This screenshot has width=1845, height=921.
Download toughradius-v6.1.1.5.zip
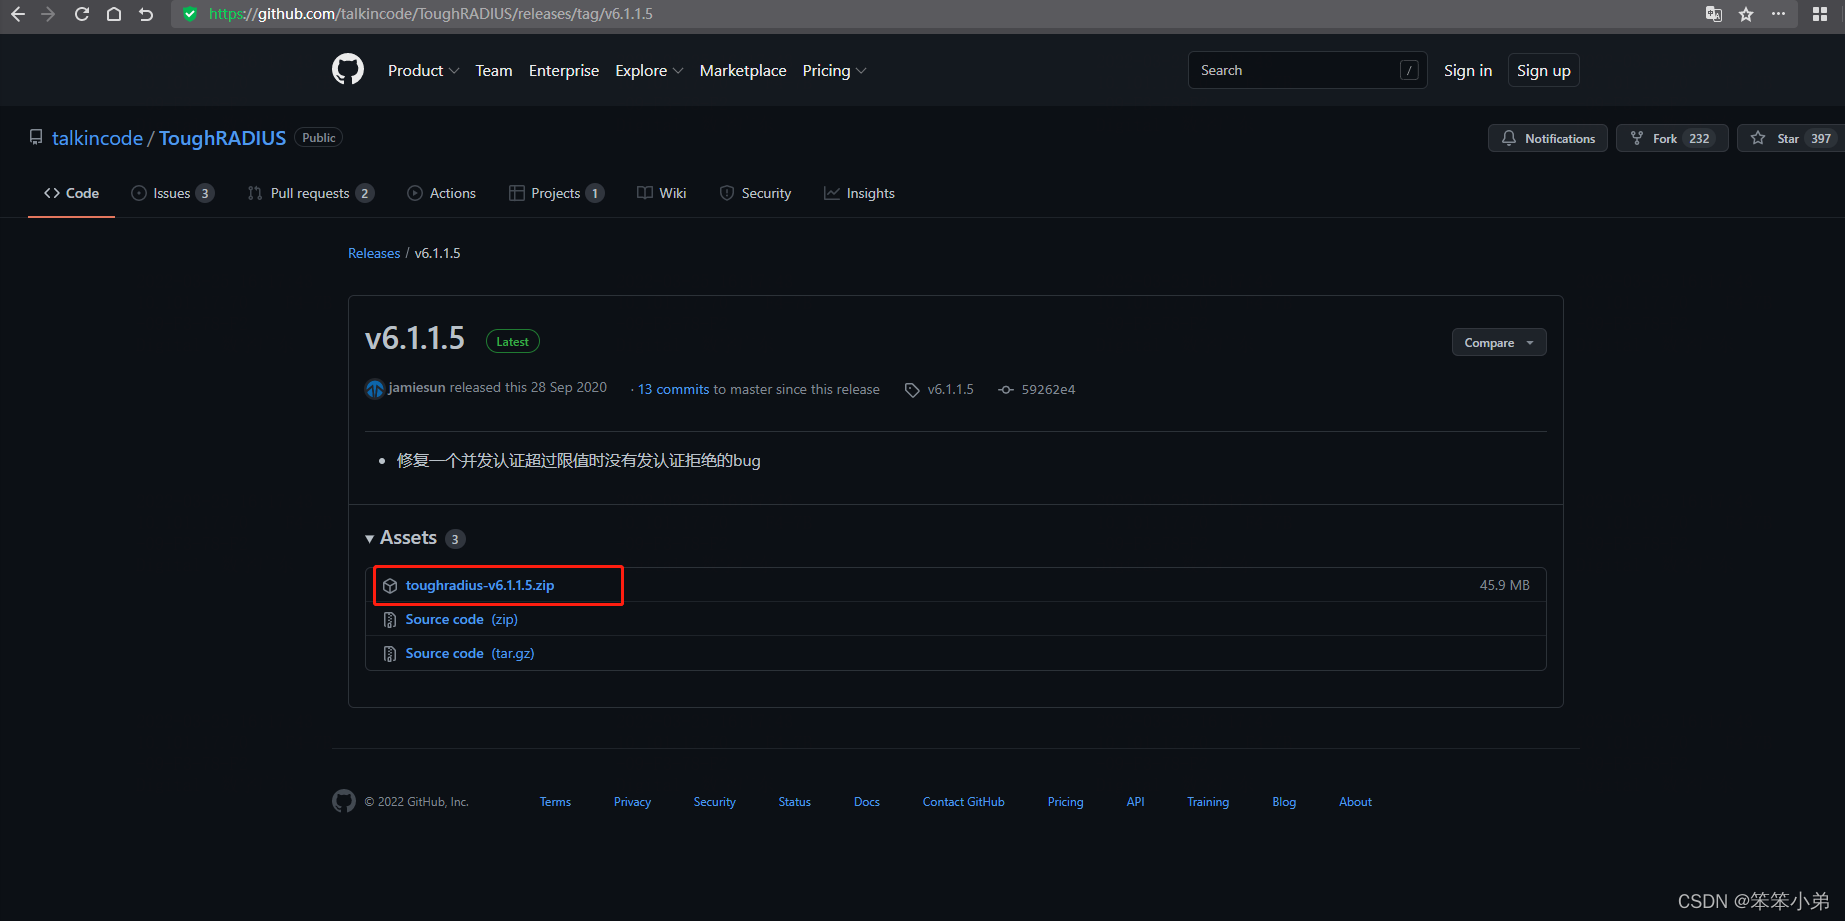click(x=480, y=585)
